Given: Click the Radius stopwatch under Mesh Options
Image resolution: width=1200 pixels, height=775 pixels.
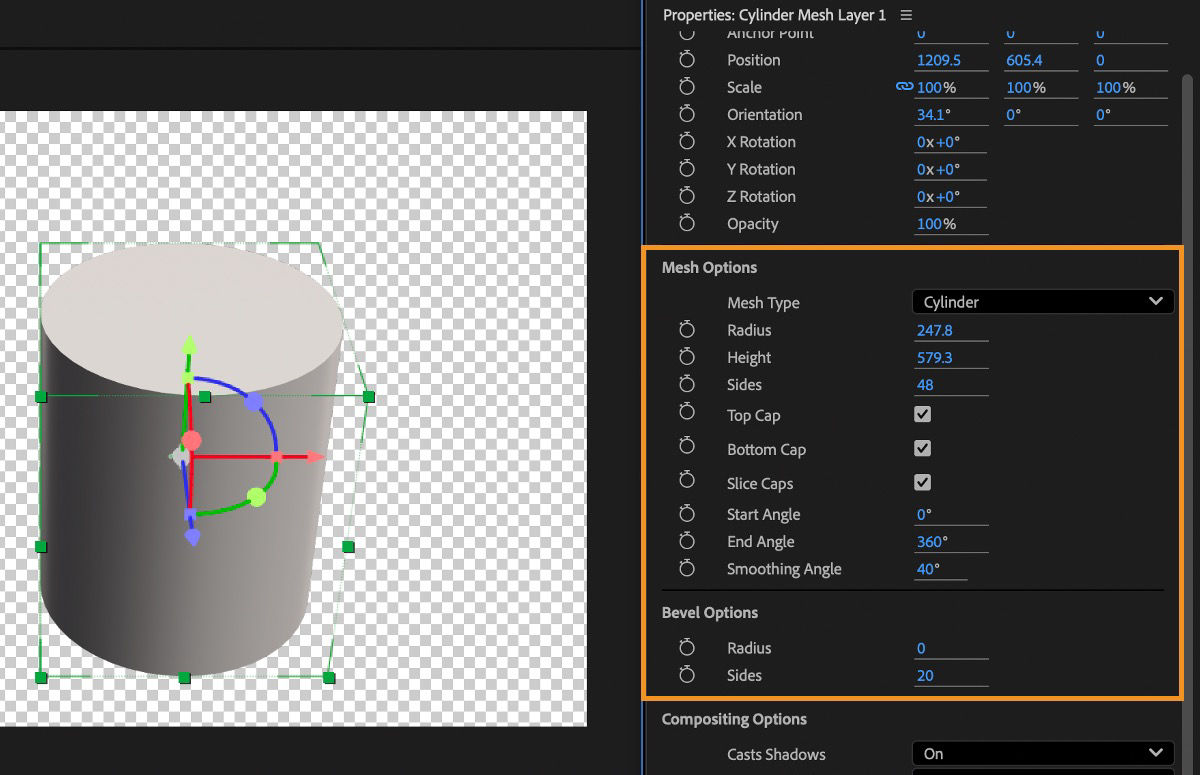Looking at the screenshot, I should click(686, 329).
